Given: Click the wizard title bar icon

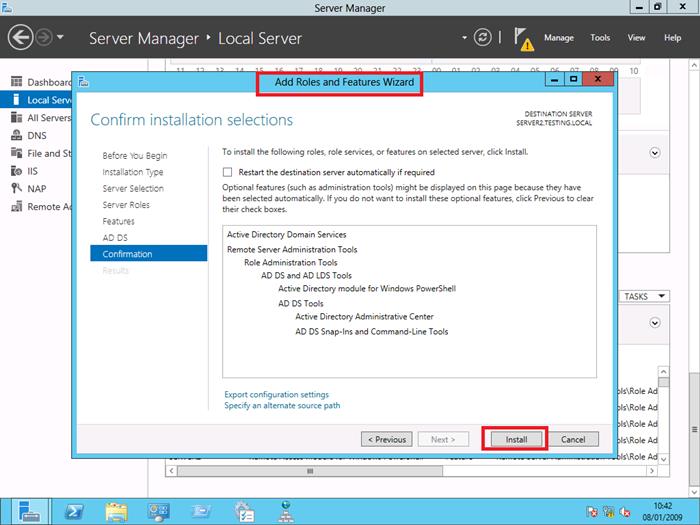Looking at the screenshot, I should (x=83, y=82).
